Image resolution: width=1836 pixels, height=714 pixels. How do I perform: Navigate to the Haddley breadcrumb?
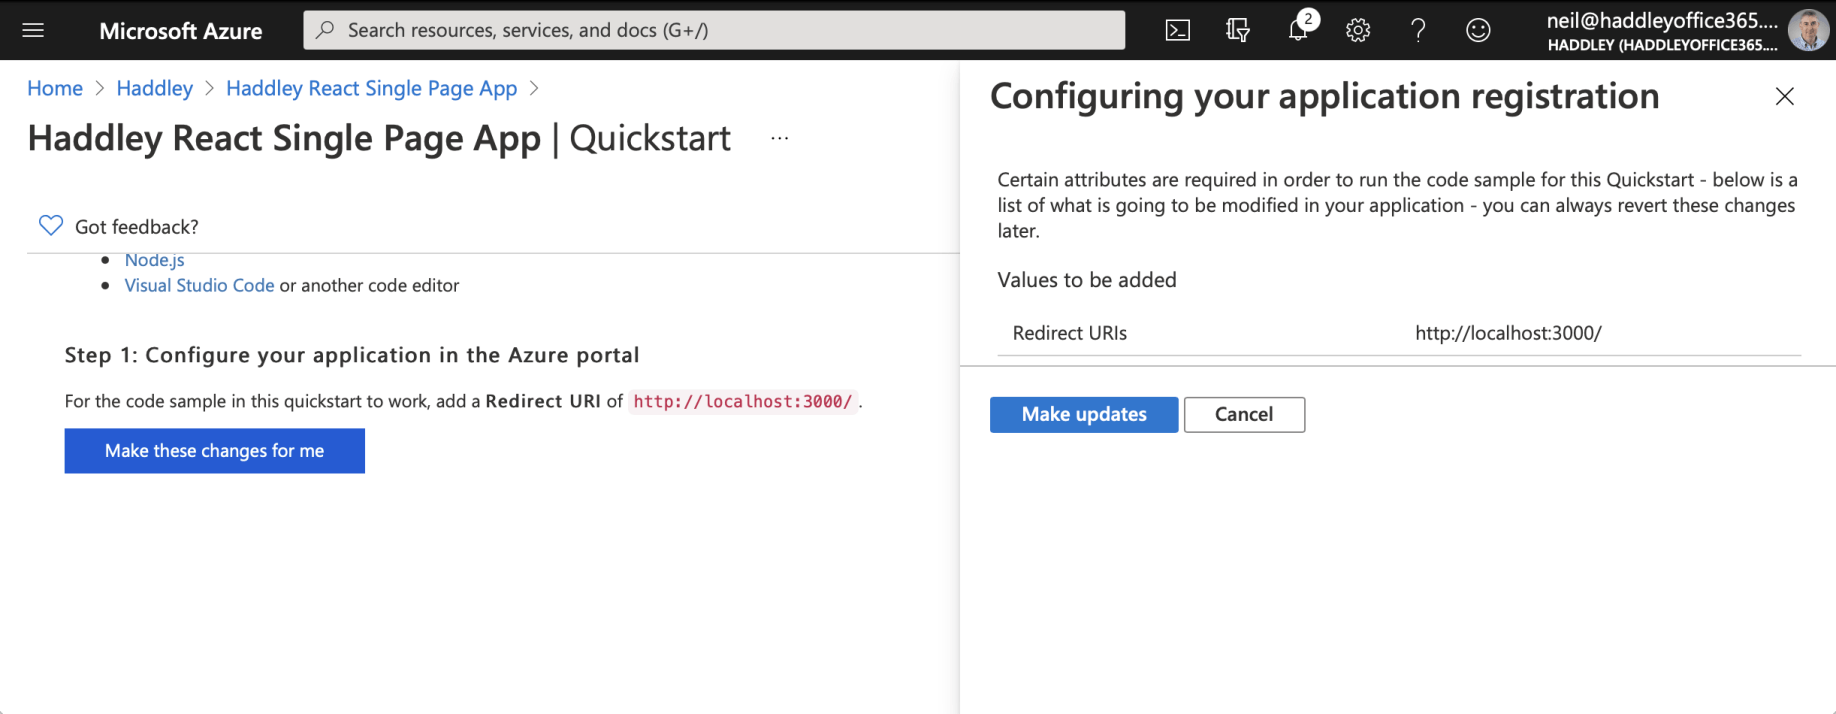click(x=155, y=88)
